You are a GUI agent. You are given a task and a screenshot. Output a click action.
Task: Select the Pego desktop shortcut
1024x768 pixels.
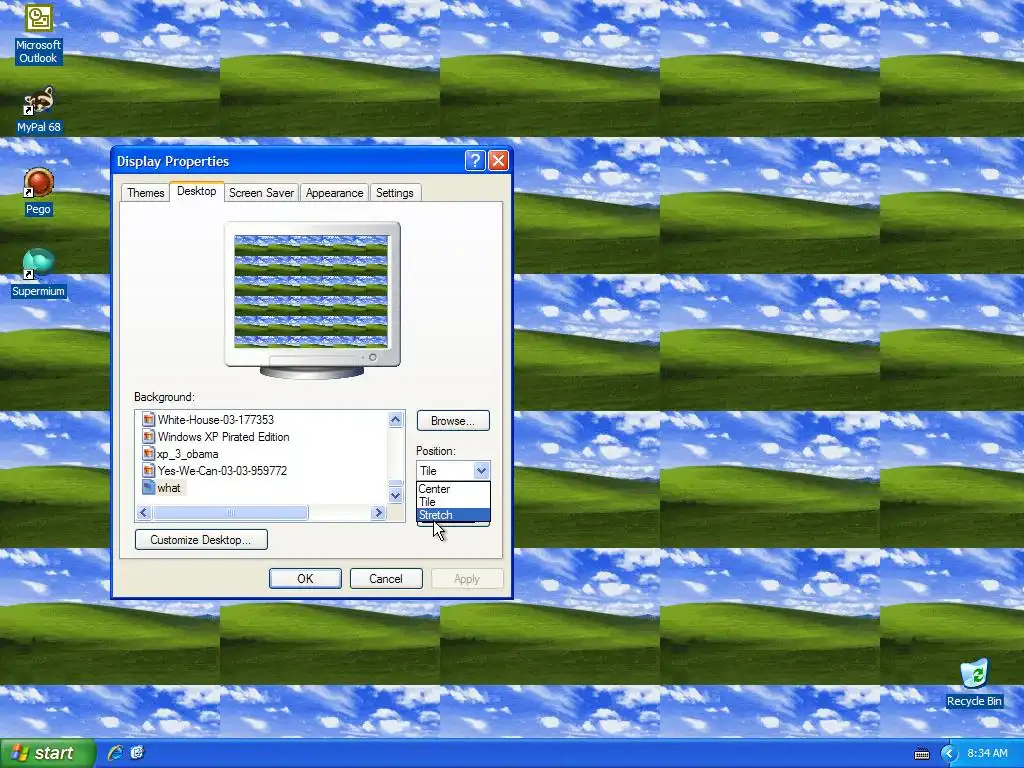(39, 192)
